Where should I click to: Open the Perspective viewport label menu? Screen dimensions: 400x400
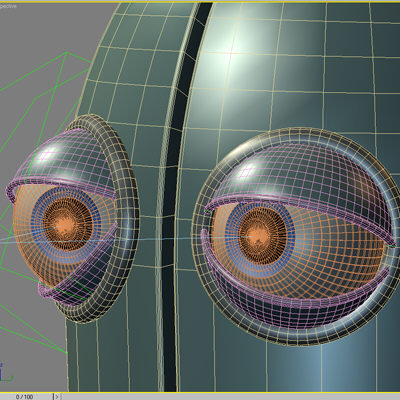point(8,6)
